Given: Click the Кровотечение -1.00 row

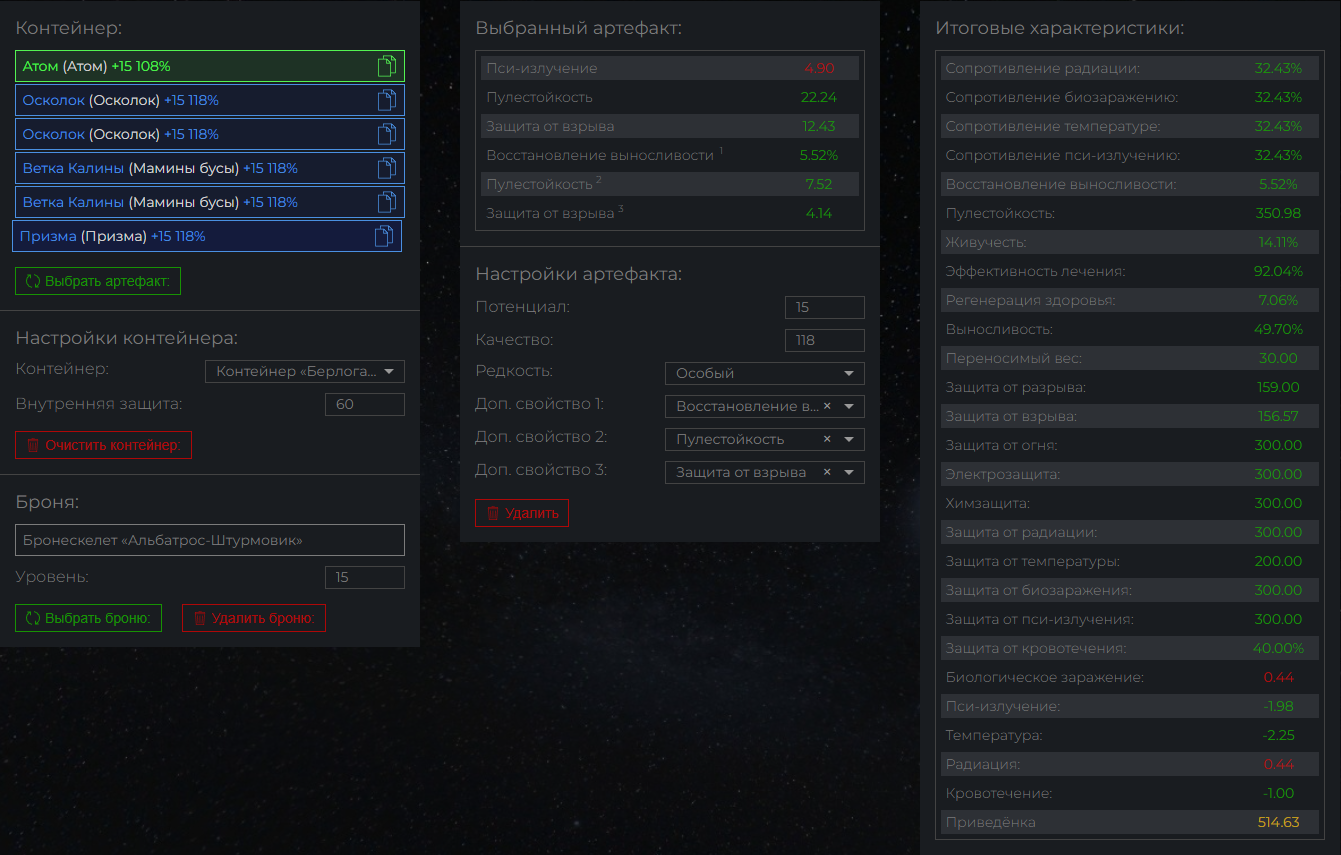Looking at the screenshot, I should (1130, 794).
